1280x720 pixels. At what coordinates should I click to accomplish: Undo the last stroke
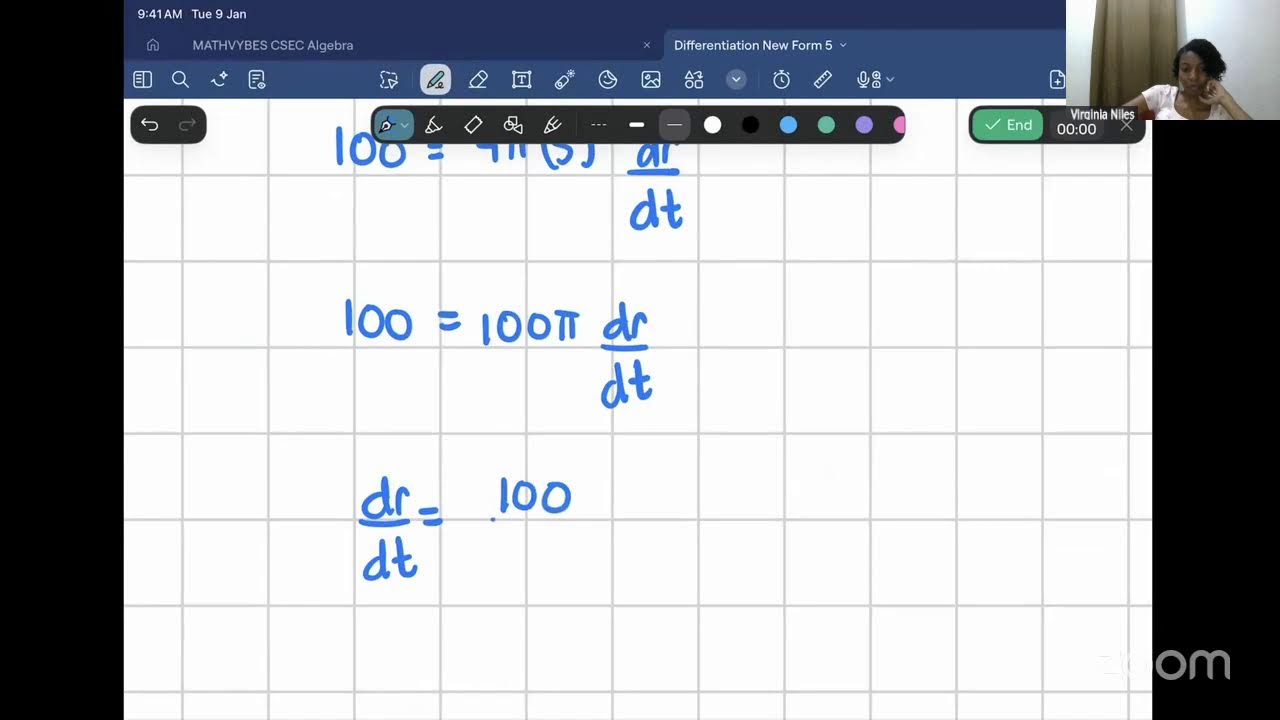tap(149, 125)
